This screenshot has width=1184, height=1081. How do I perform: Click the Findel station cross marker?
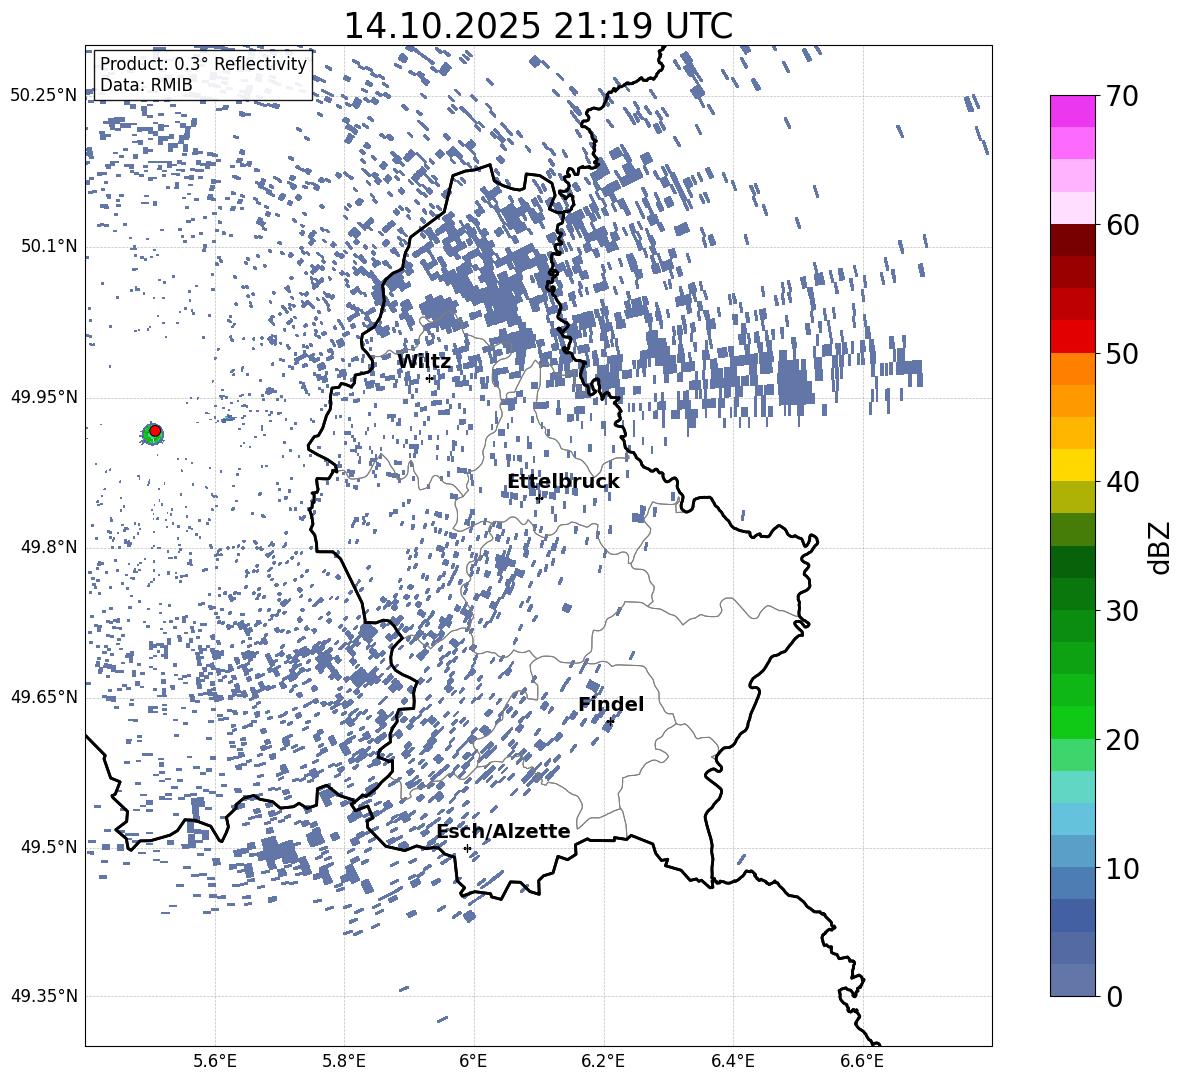[x=610, y=722]
